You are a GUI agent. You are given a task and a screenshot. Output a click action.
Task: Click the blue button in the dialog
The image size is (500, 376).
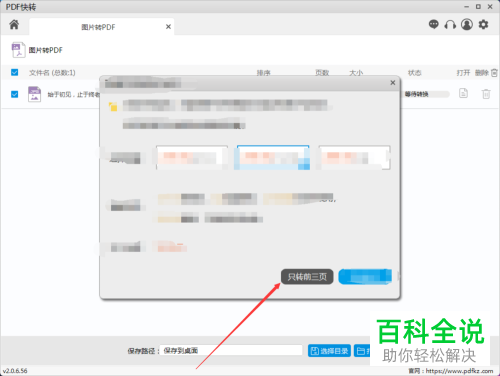[x=365, y=277]
